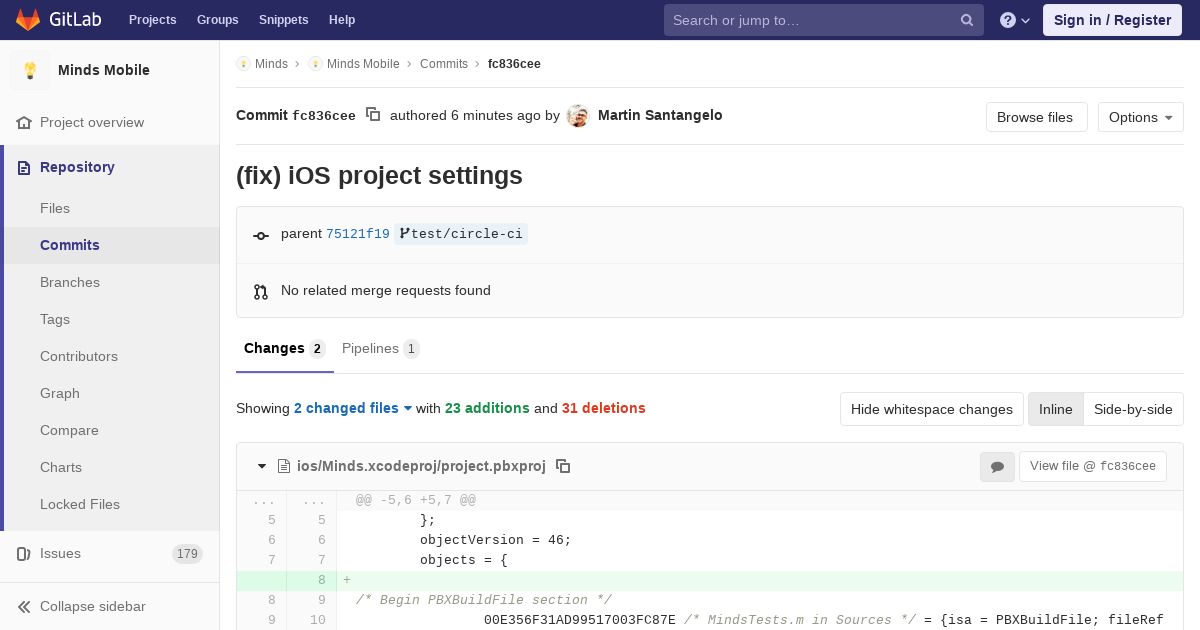This screenshot has width=1200, height=630.
Task: Click Browse files button
Action: click(1036, 117)
